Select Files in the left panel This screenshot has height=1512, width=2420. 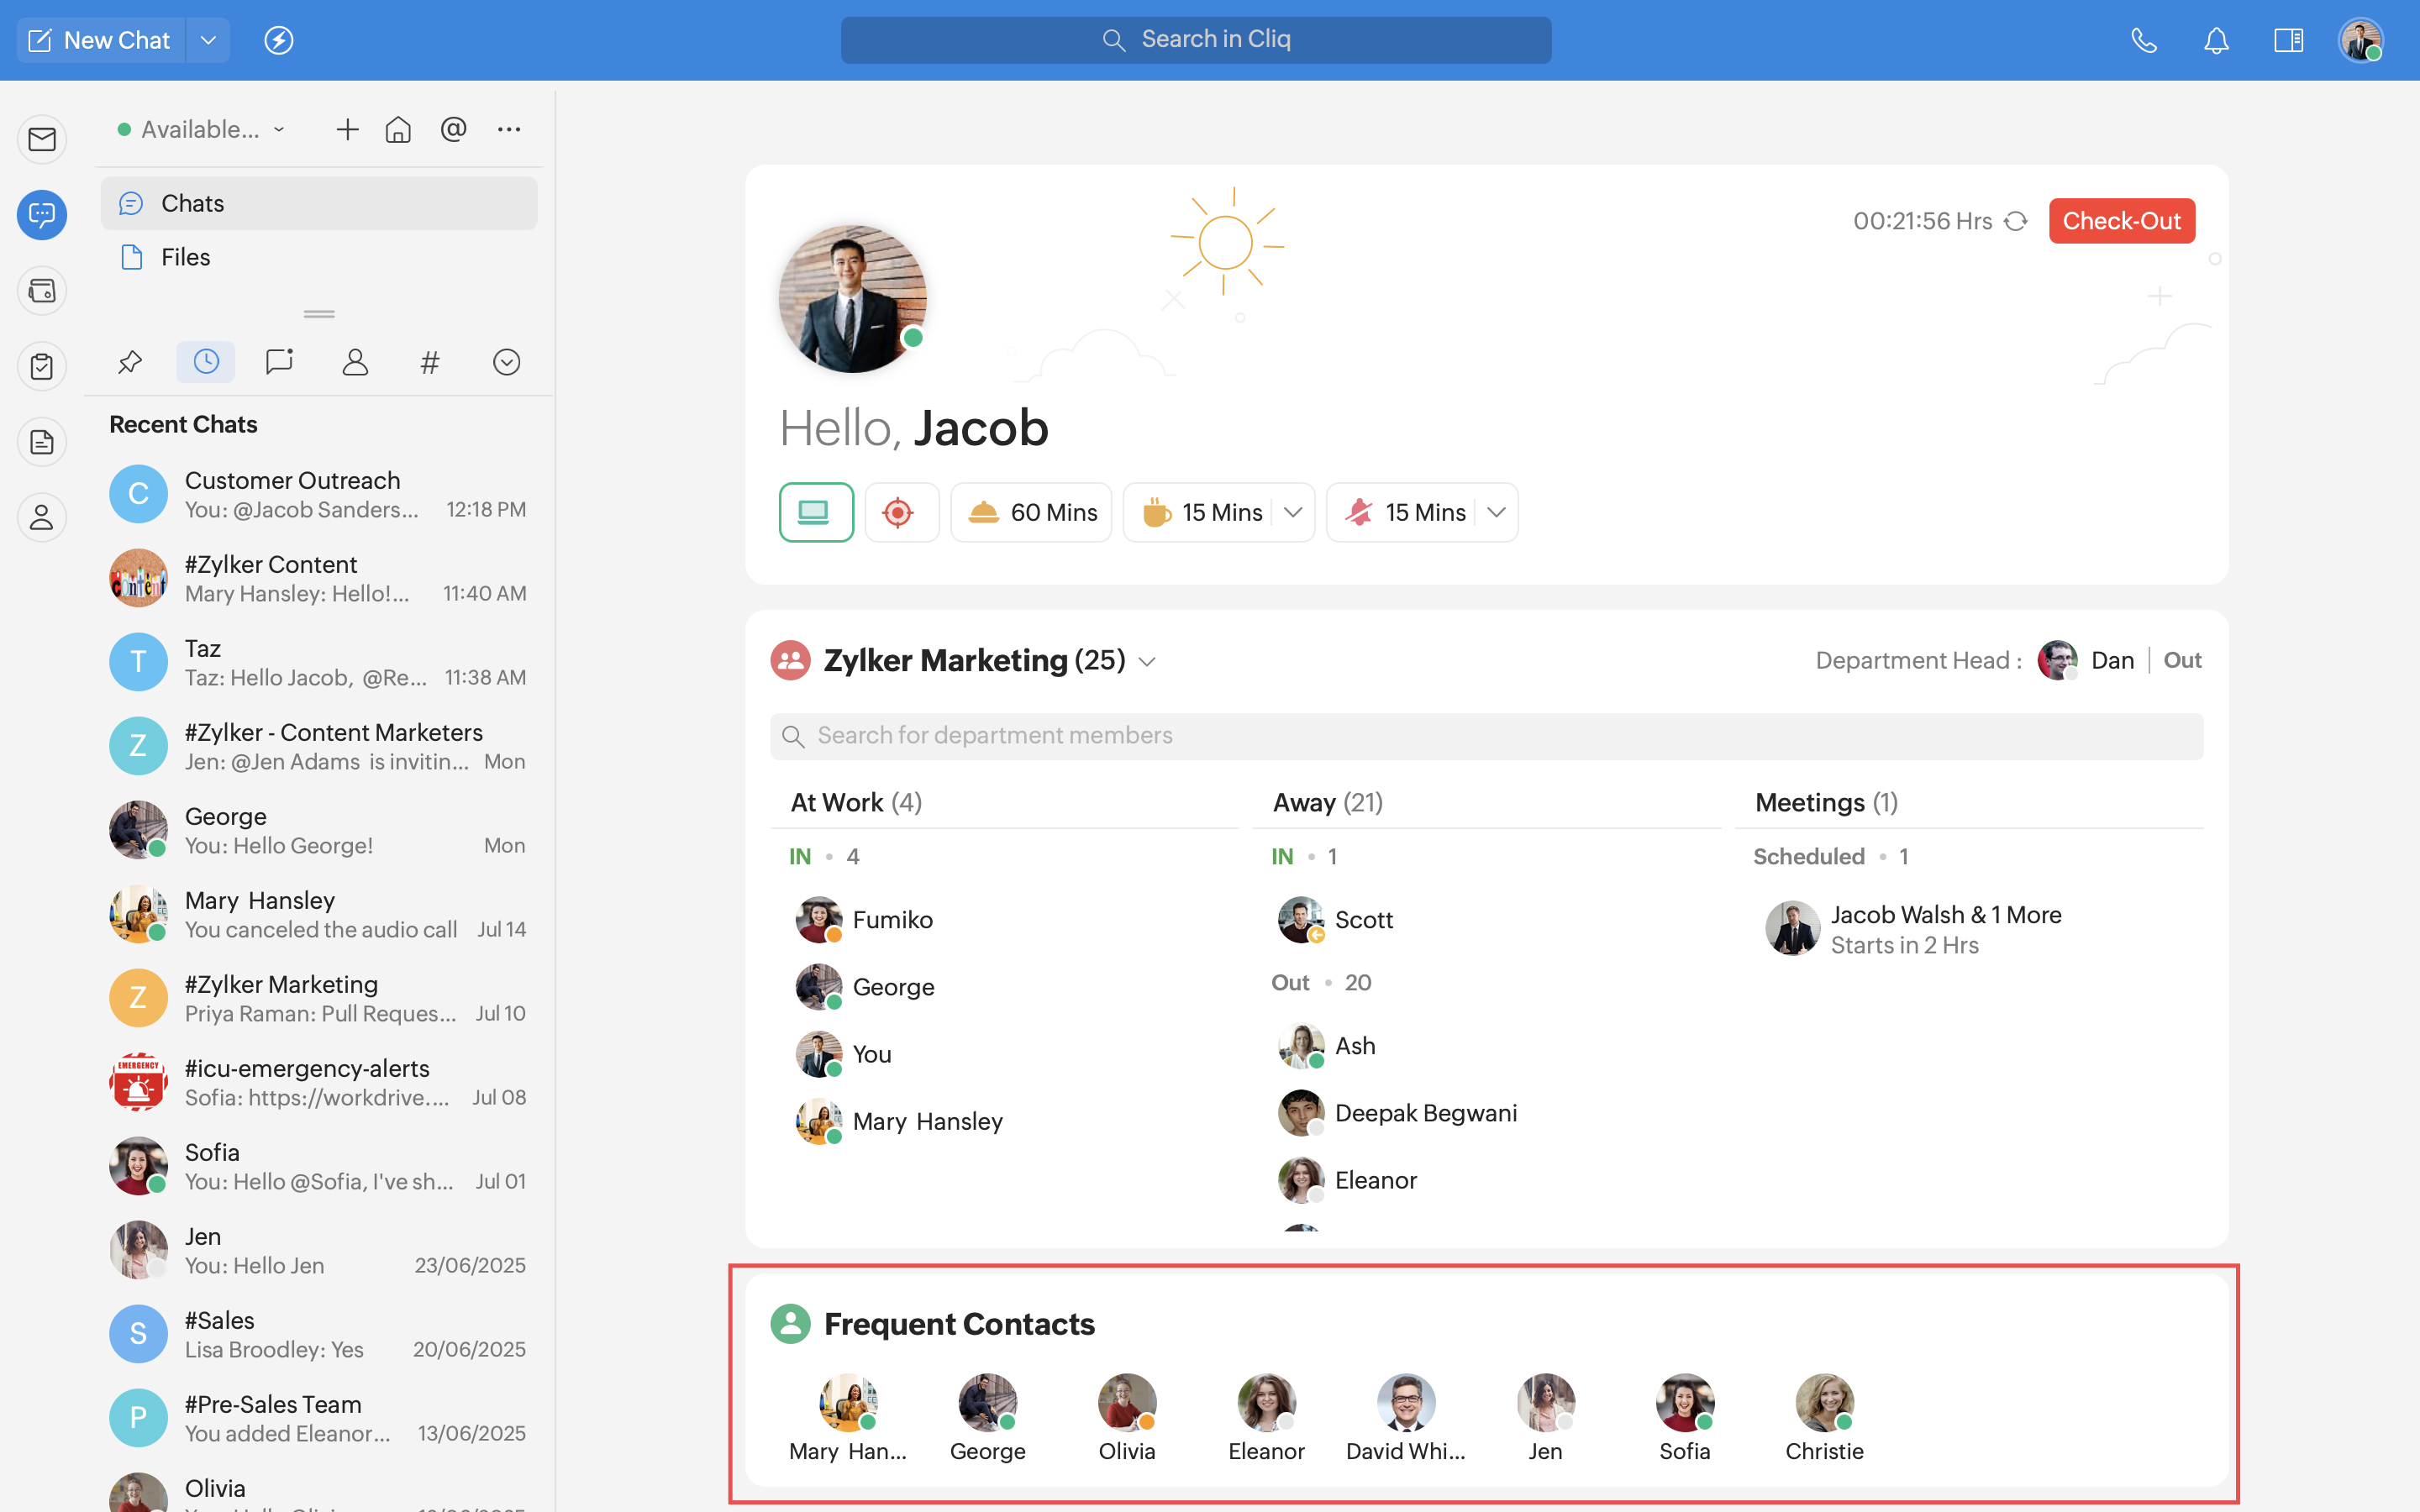pyautogui.click(x=186, y=257)
